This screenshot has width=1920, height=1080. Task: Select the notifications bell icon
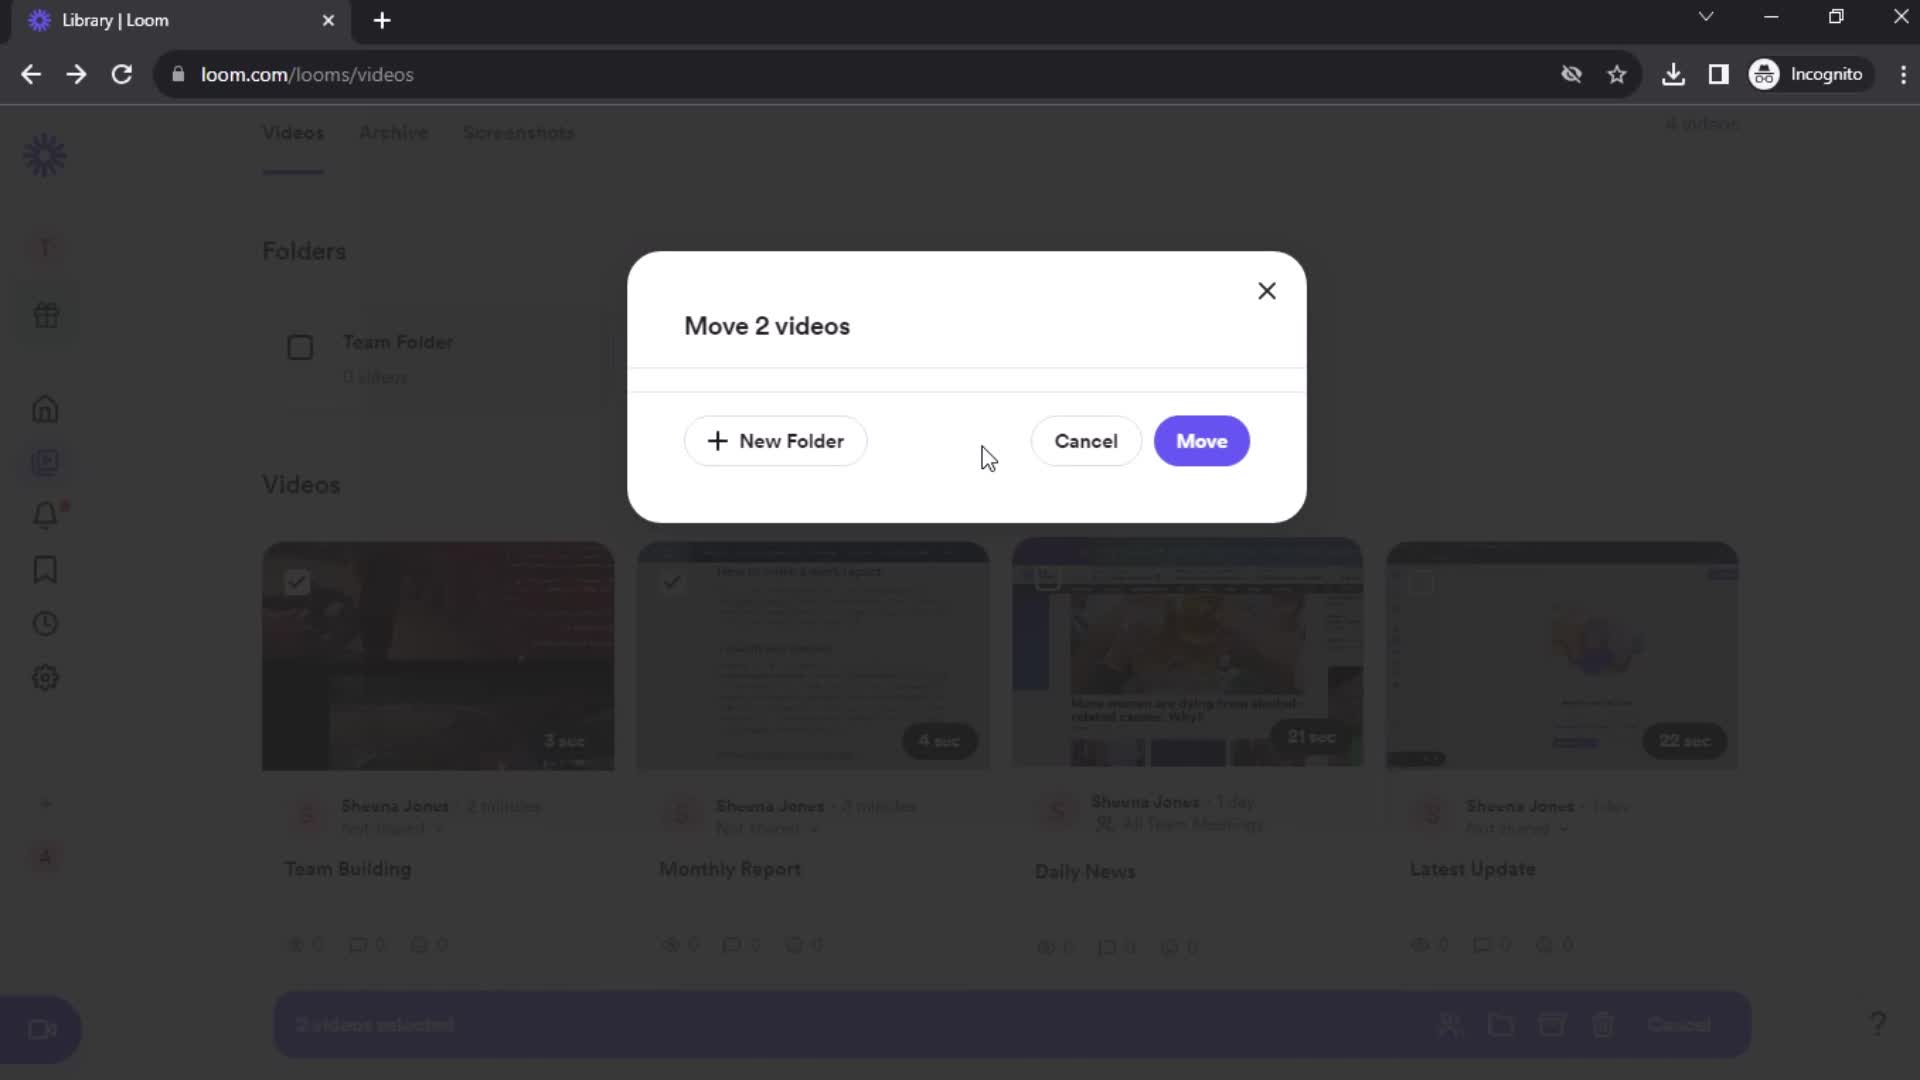click(45, 516)
